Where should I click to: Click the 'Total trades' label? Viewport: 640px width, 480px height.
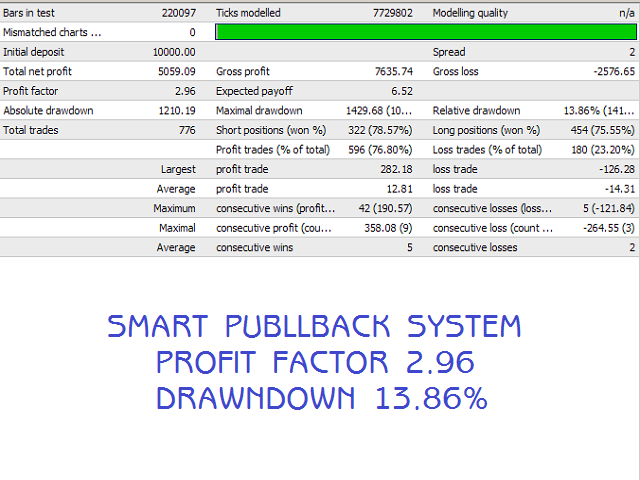(31, 130)
